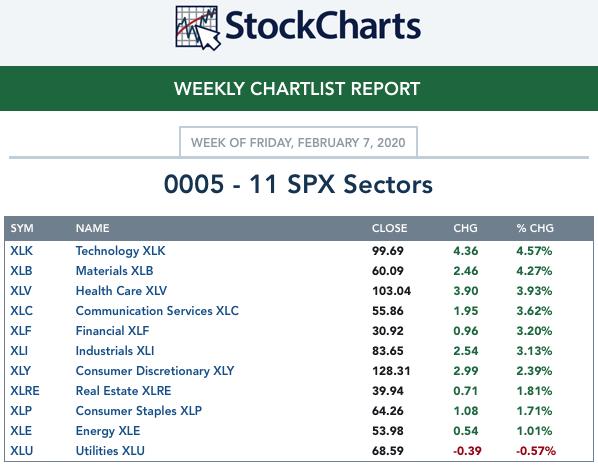
Task: Click the XLF symbol link
Action: tap(21, 331)
